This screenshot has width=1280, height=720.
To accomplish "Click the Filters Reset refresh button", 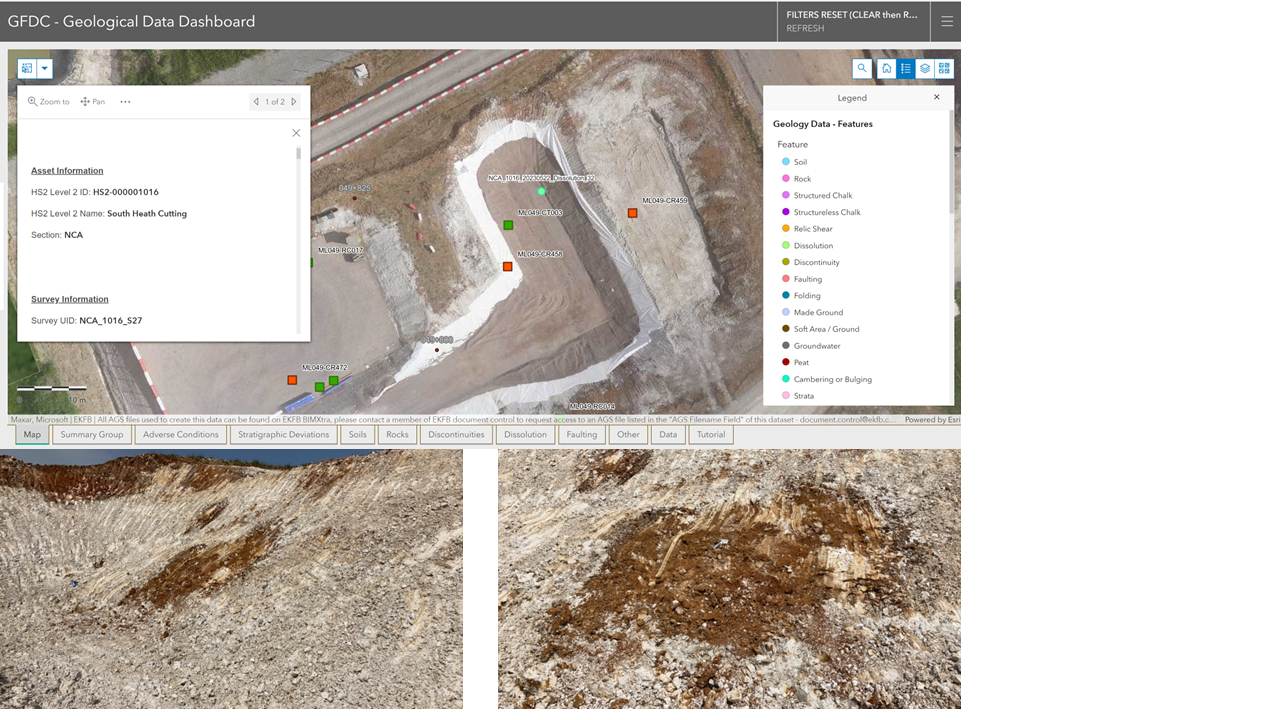I will pos(852,21).
